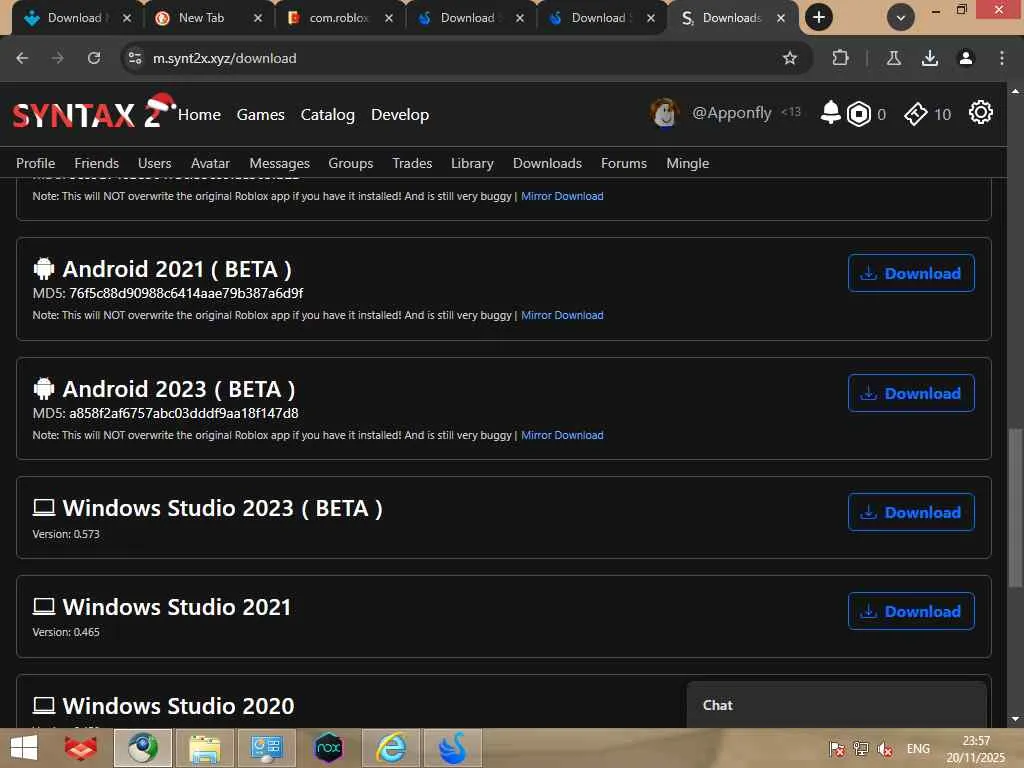Open the notifications bell icon
The width and height of the screenshot is (1024, 768).
[830, 112]
